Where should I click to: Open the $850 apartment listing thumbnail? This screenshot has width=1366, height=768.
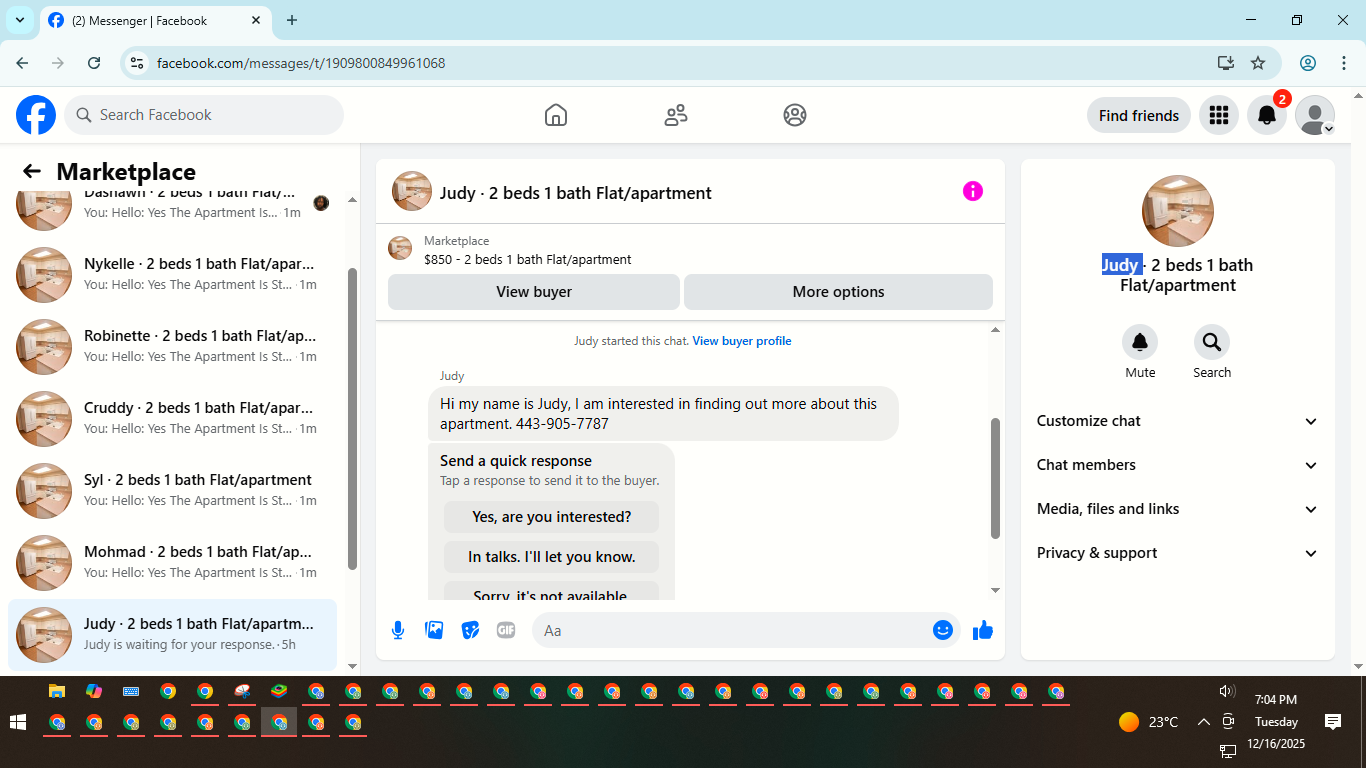400,248
